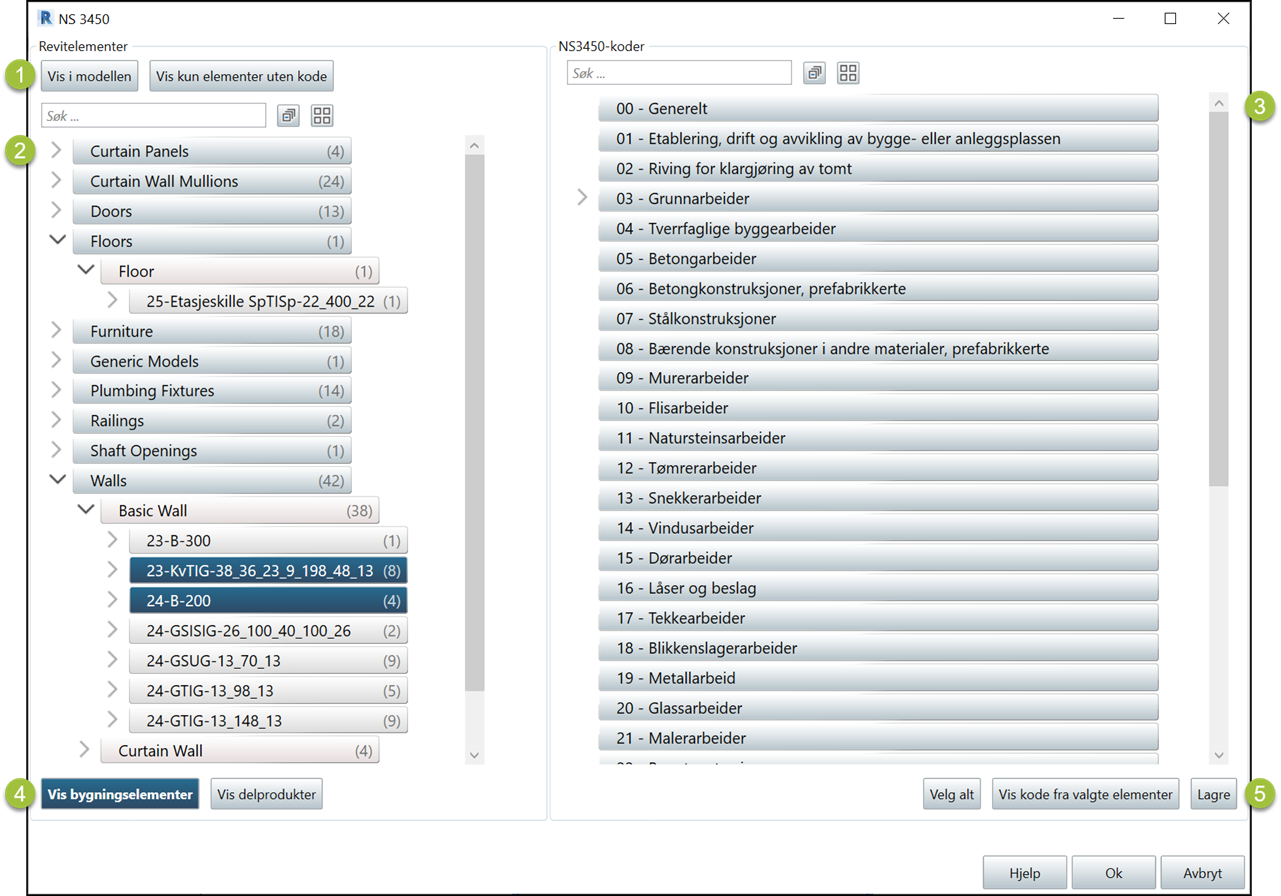Select the 24-B-200 wall type
Viewport: 1281px width, 896px height.
click(268, 601)
